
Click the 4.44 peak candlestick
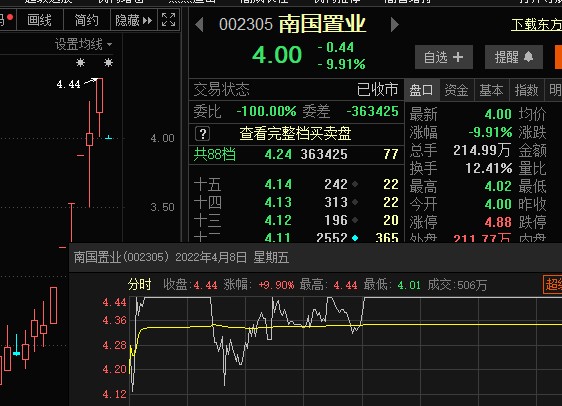(x=100, y=96)
